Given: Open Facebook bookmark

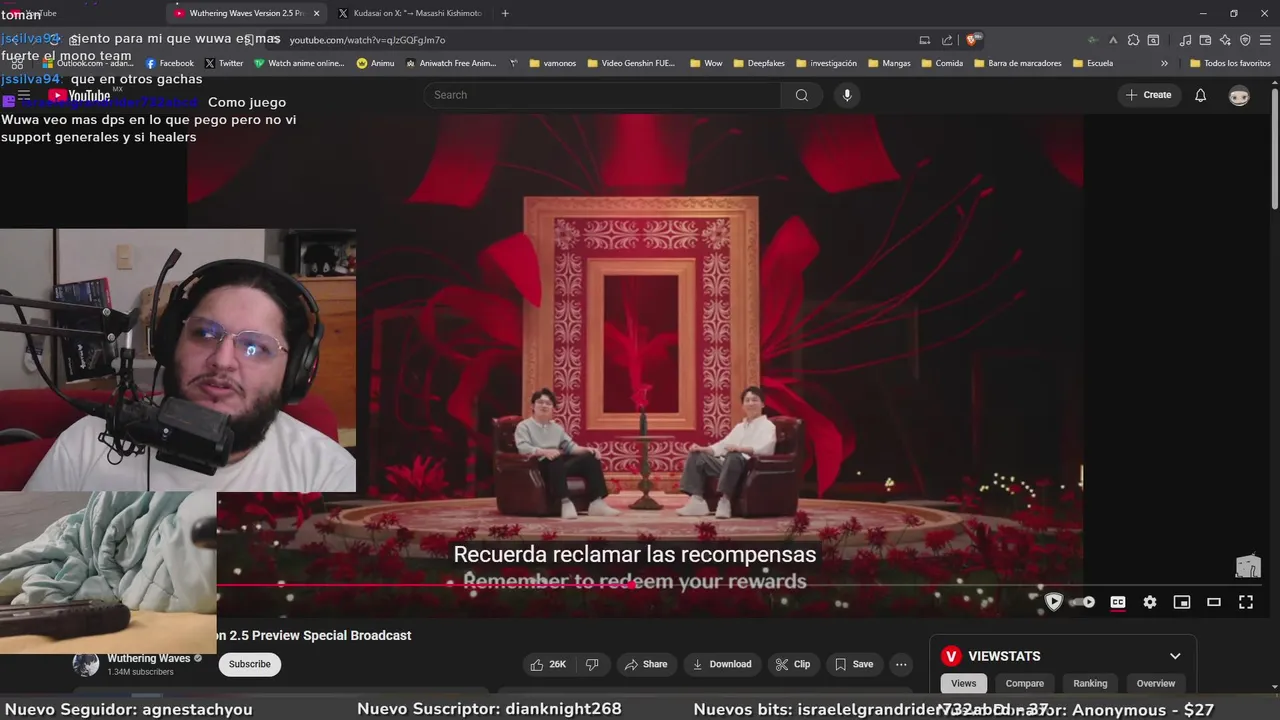Looking at the screenshot, I should click(169, 63).
